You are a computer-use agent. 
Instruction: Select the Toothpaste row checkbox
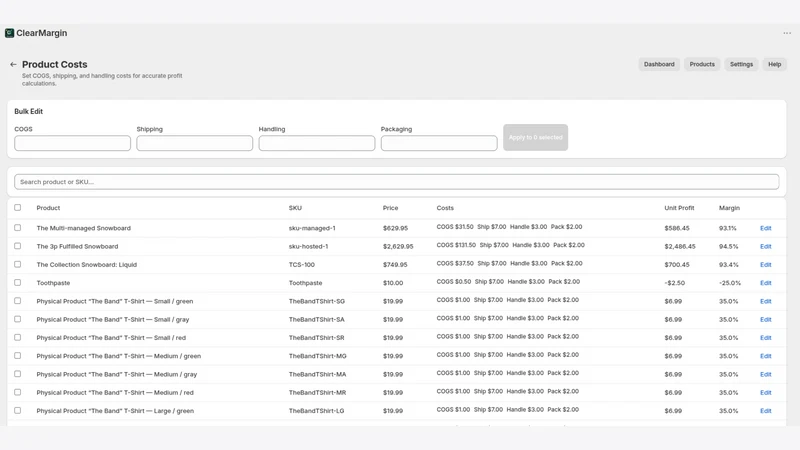pos(17,282)
